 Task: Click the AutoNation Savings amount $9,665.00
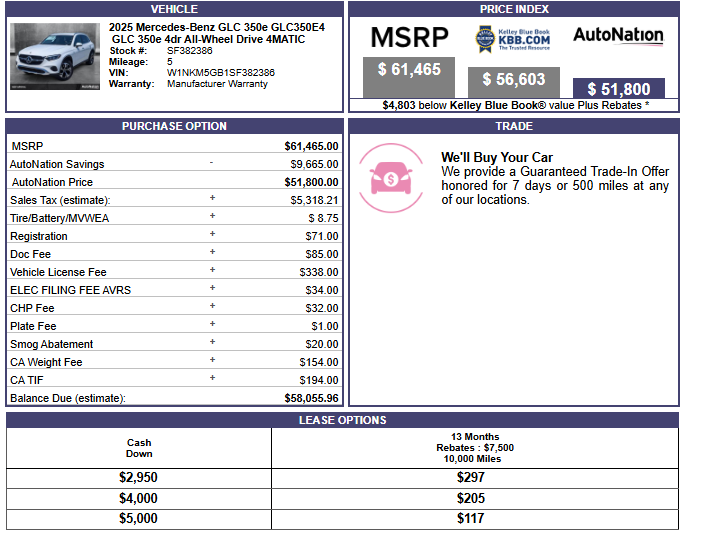pos(314,164)
